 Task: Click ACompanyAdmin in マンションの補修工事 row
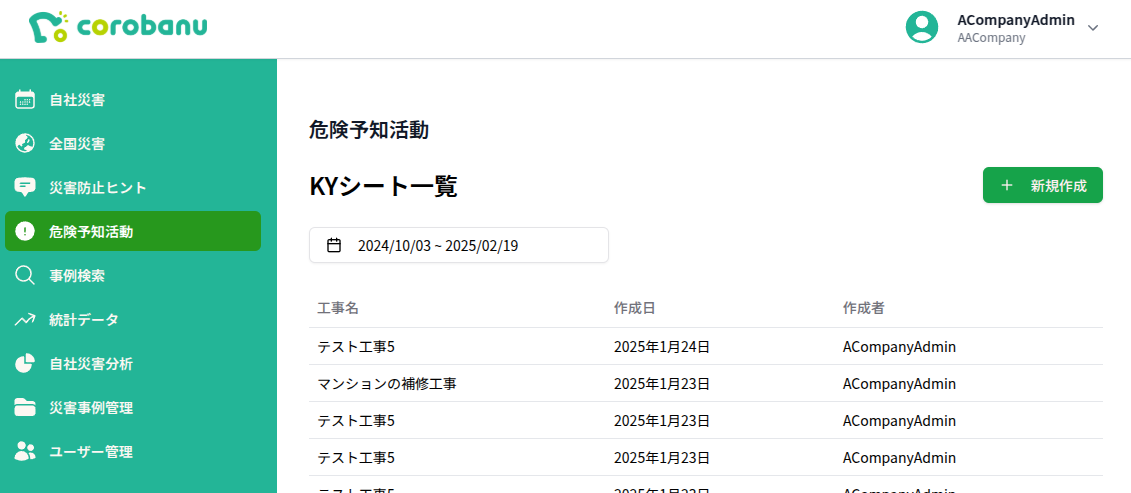point(899,384)
